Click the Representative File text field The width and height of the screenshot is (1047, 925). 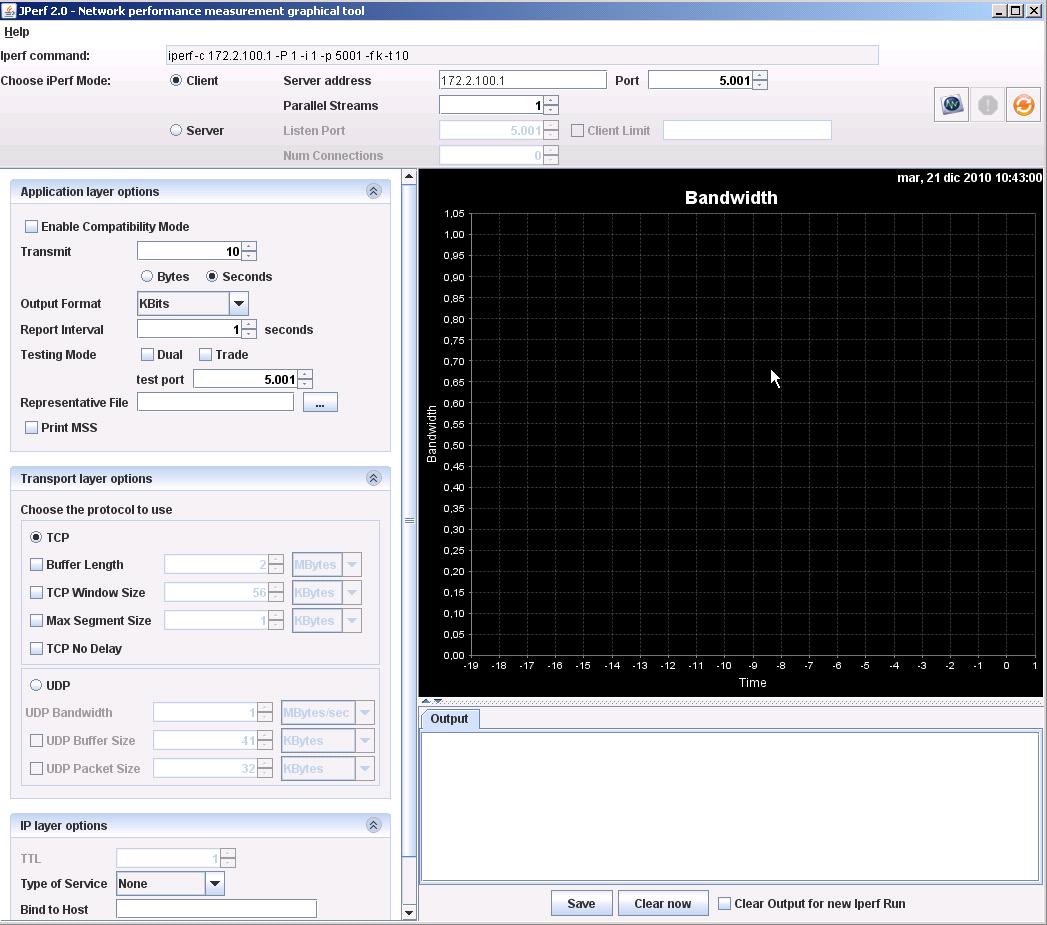pos(215,402)
